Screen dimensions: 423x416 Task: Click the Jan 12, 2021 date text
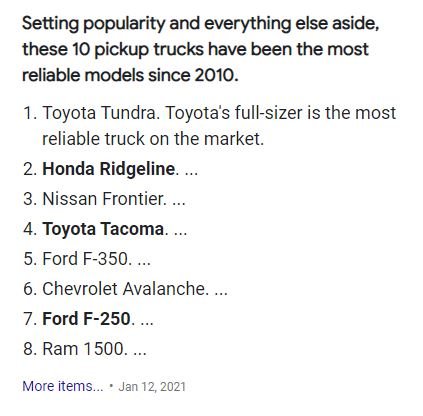click(x=152, y=386)
